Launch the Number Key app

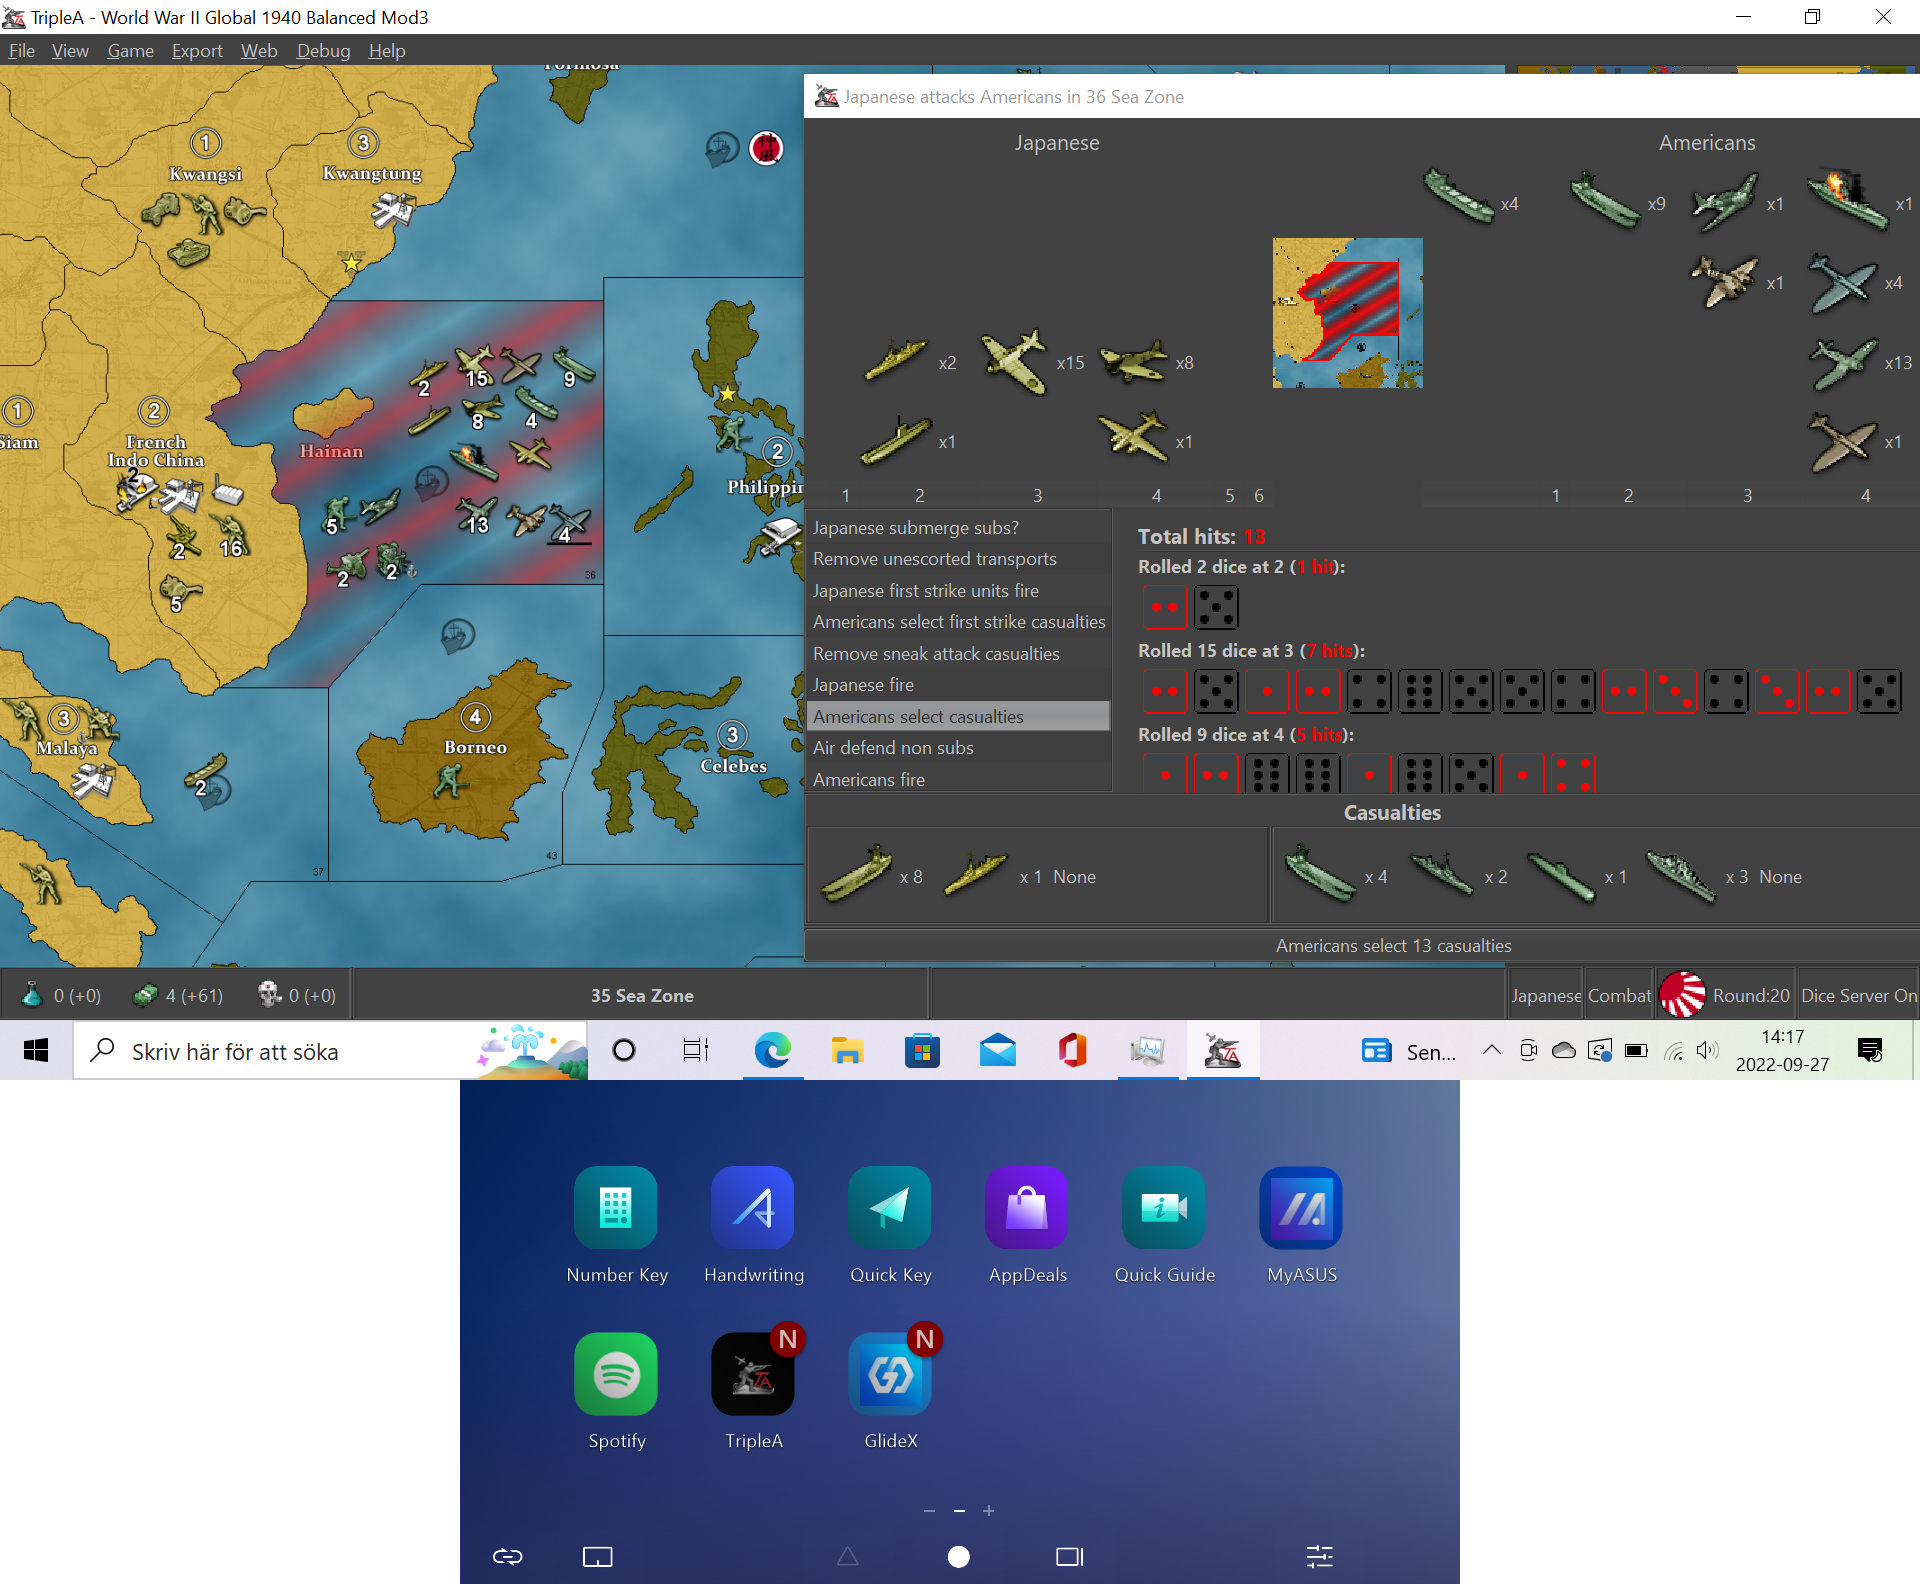click(x=616, y=1208)
